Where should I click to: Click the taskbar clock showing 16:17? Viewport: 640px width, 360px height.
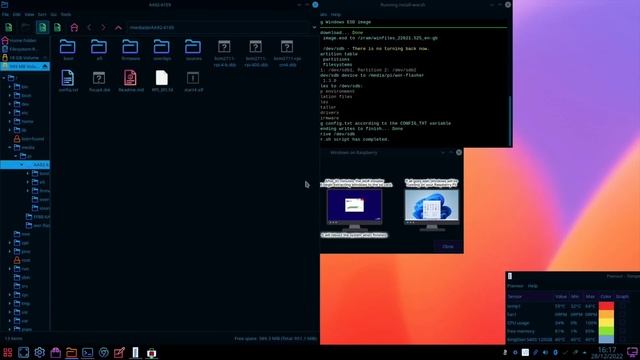point(607,353)
